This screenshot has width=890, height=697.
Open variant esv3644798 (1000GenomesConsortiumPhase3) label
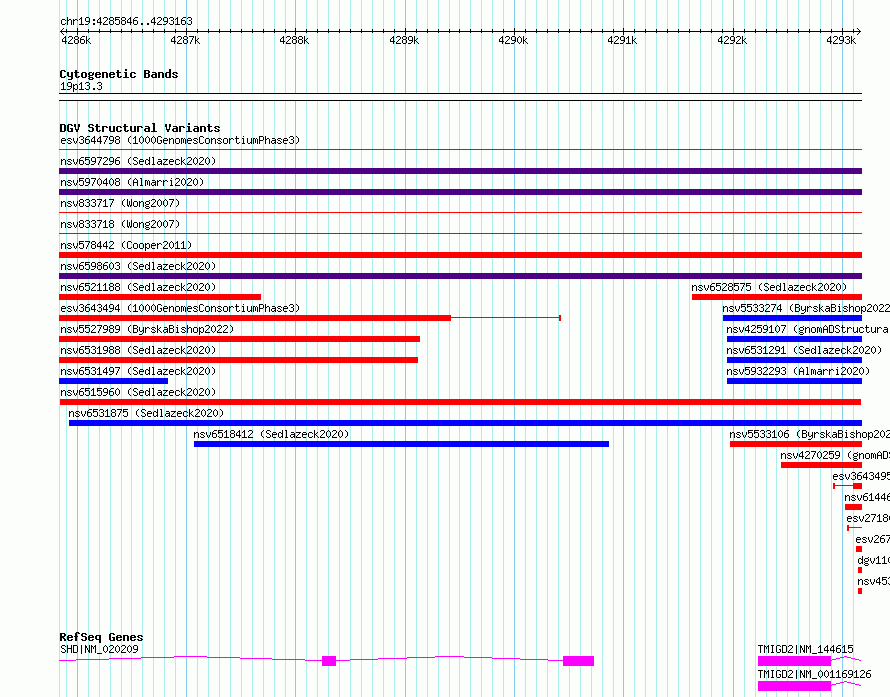point(180,140)
